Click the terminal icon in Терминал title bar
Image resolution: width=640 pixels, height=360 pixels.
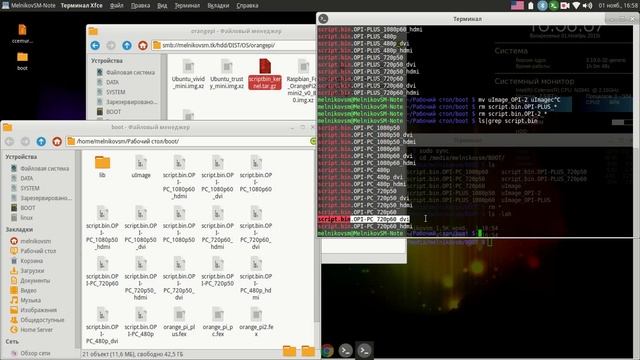pyautogui.click(x=323, y=19)
